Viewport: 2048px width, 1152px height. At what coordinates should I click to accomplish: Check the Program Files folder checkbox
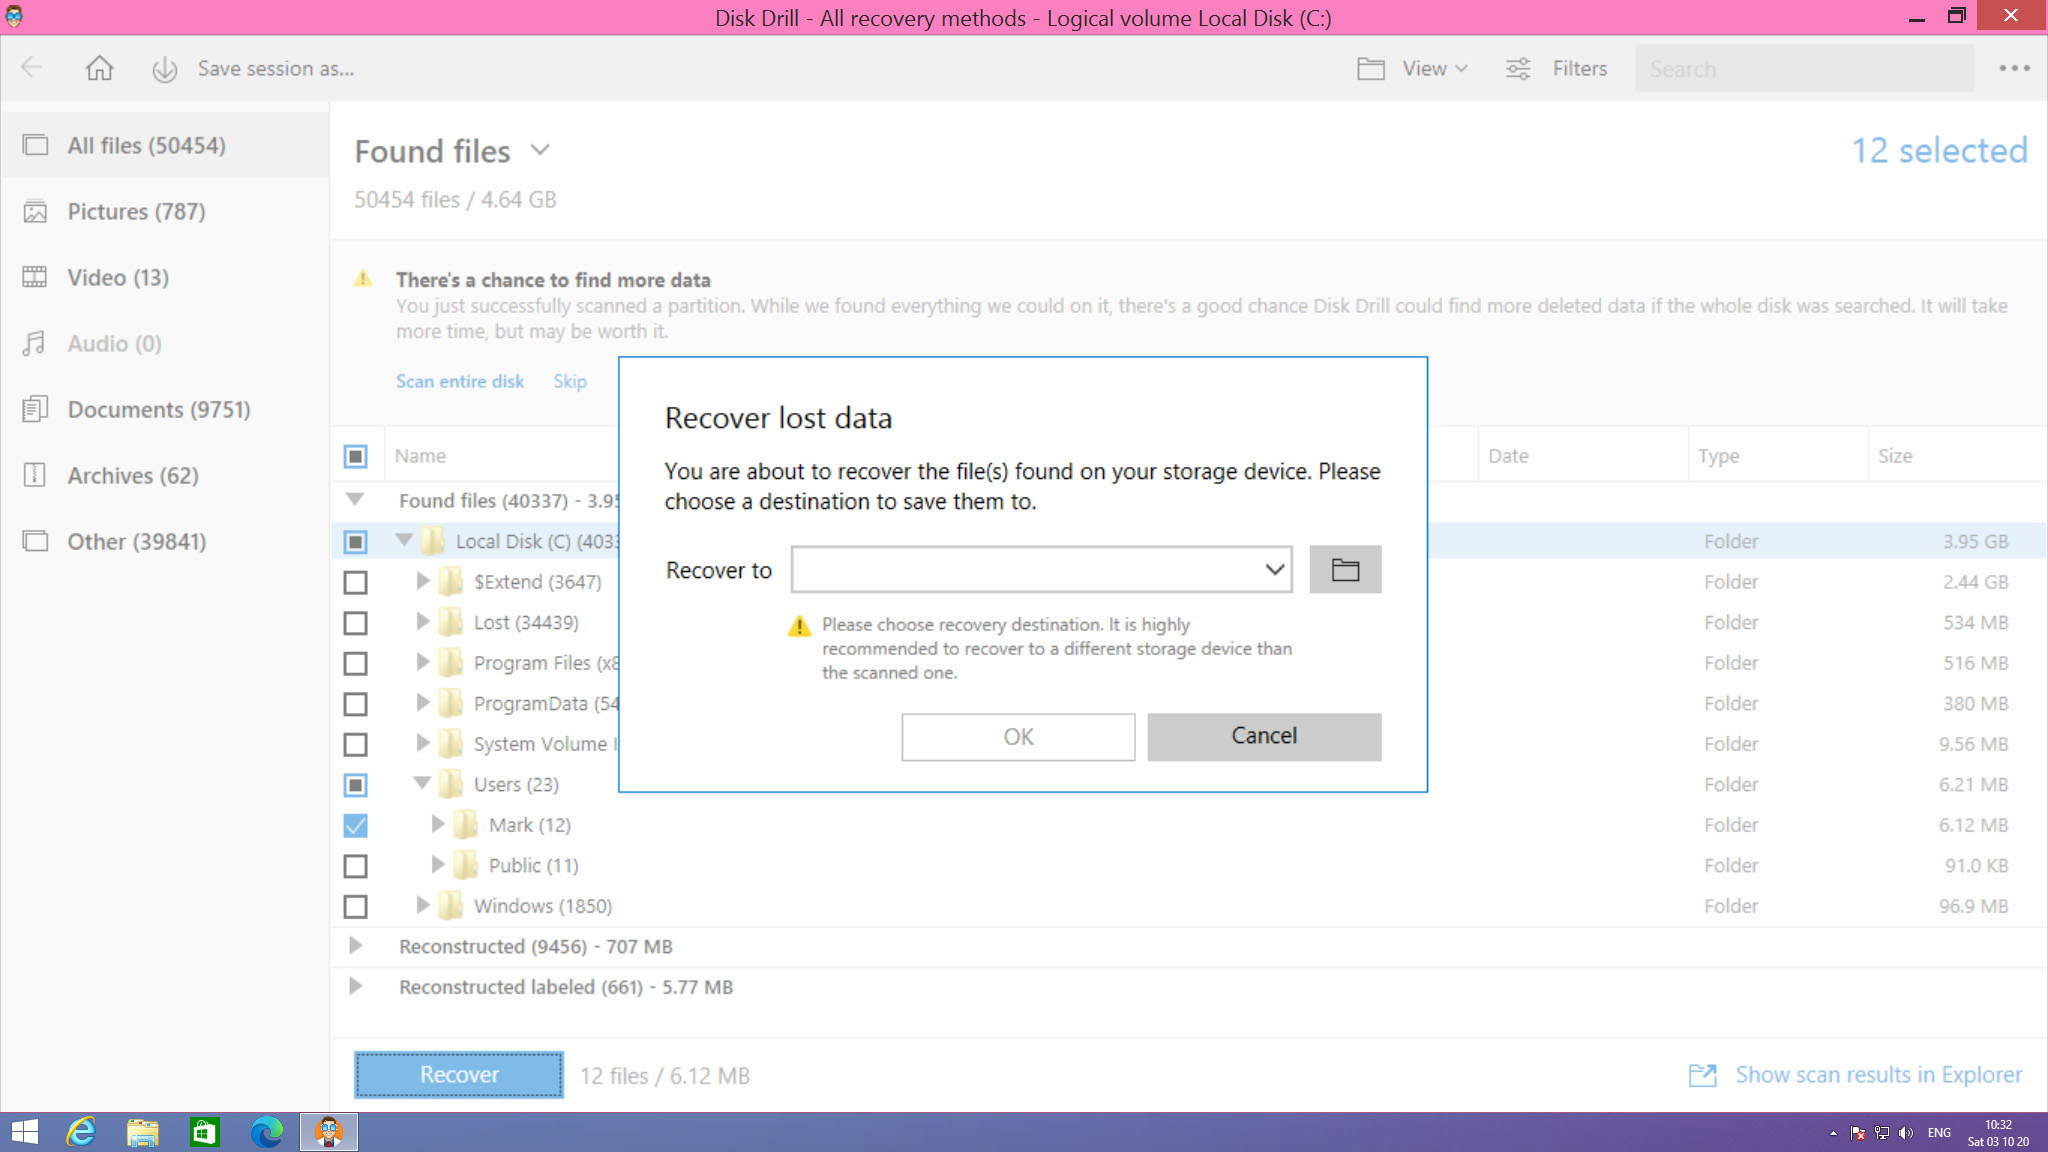tap(355, 663)
